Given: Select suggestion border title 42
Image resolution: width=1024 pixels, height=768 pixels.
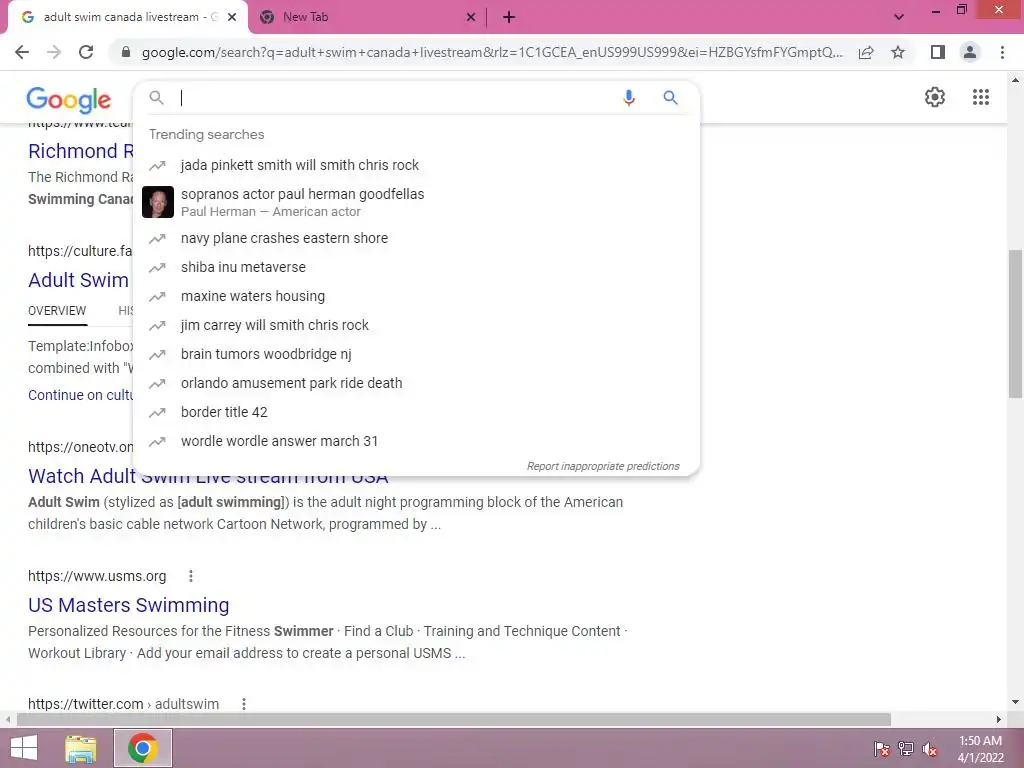Looking at the screenshot, I should click(416, 412).
